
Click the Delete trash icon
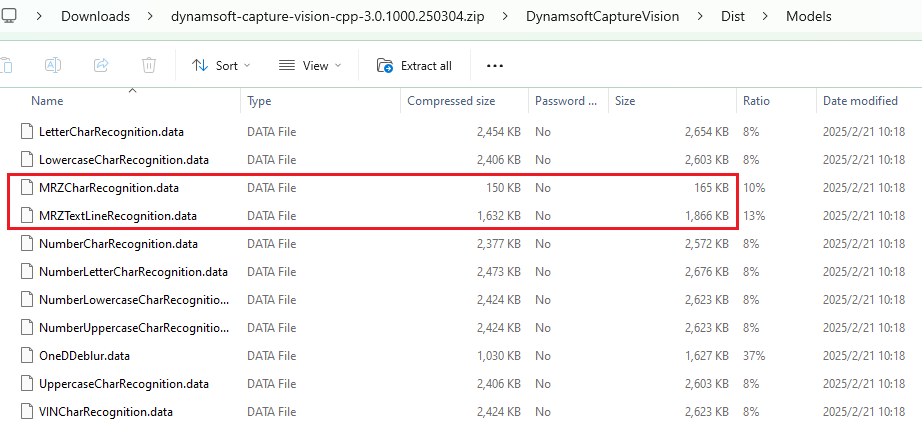pyautogui.click(x=149, y=65)
